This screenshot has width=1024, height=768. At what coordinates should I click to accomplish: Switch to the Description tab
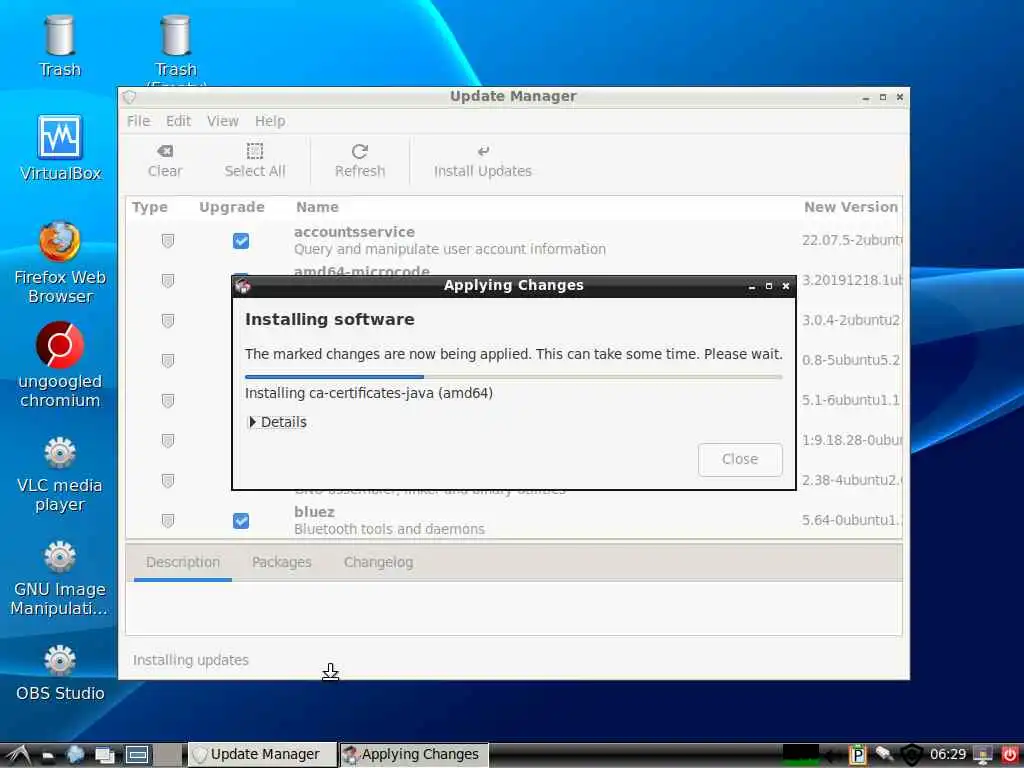point(183,562)
